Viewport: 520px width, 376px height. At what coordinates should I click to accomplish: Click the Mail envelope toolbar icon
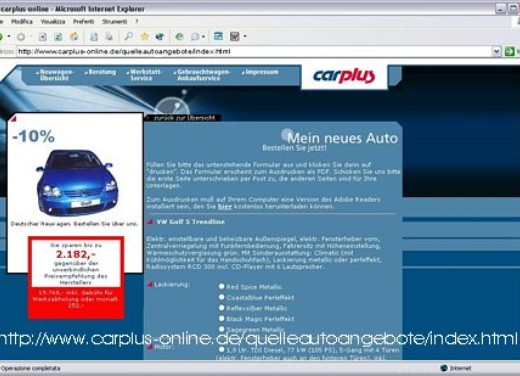coord(195,36)
